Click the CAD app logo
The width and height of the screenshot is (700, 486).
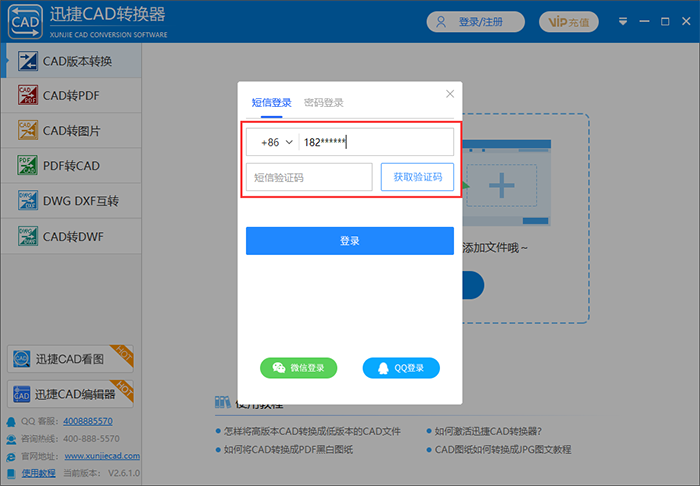pos(25,21)
